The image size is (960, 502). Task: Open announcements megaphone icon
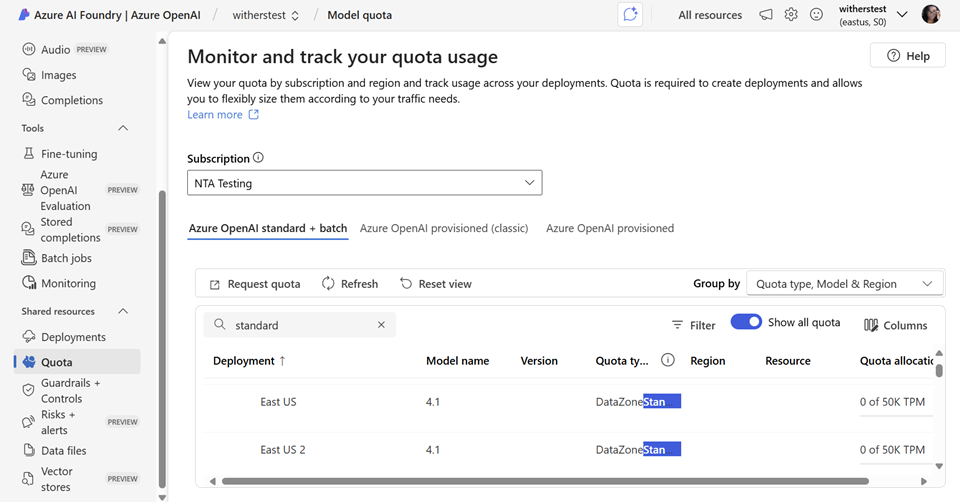pos(766,15)
